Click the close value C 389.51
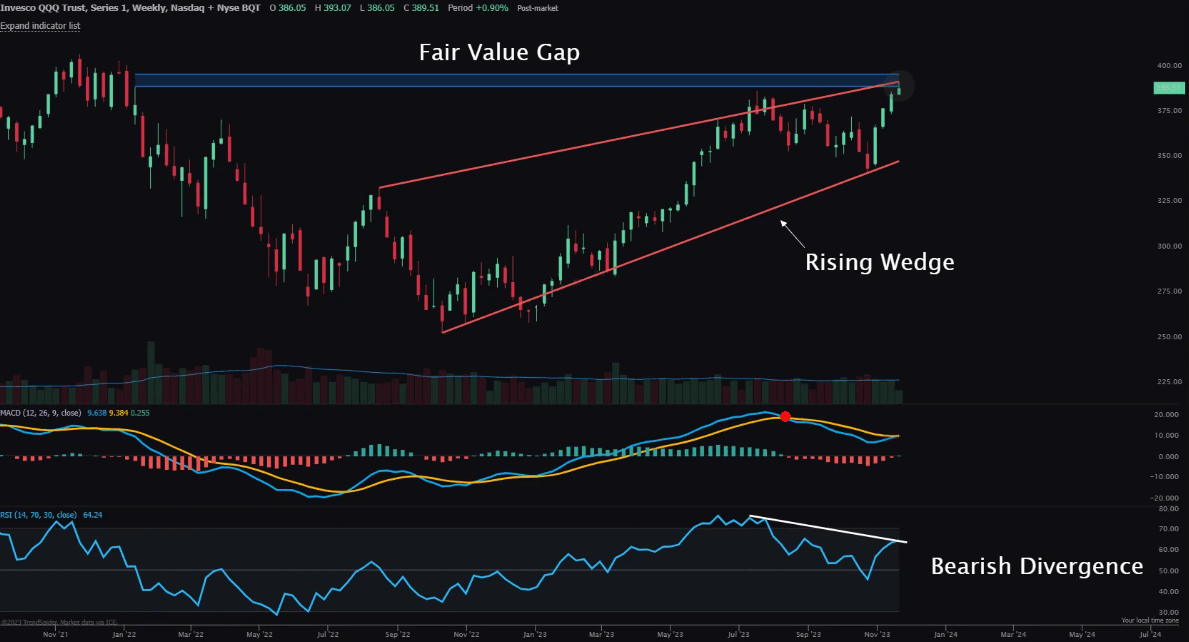The width and height of the screenshot is (1189, 642). coord(421,8)
